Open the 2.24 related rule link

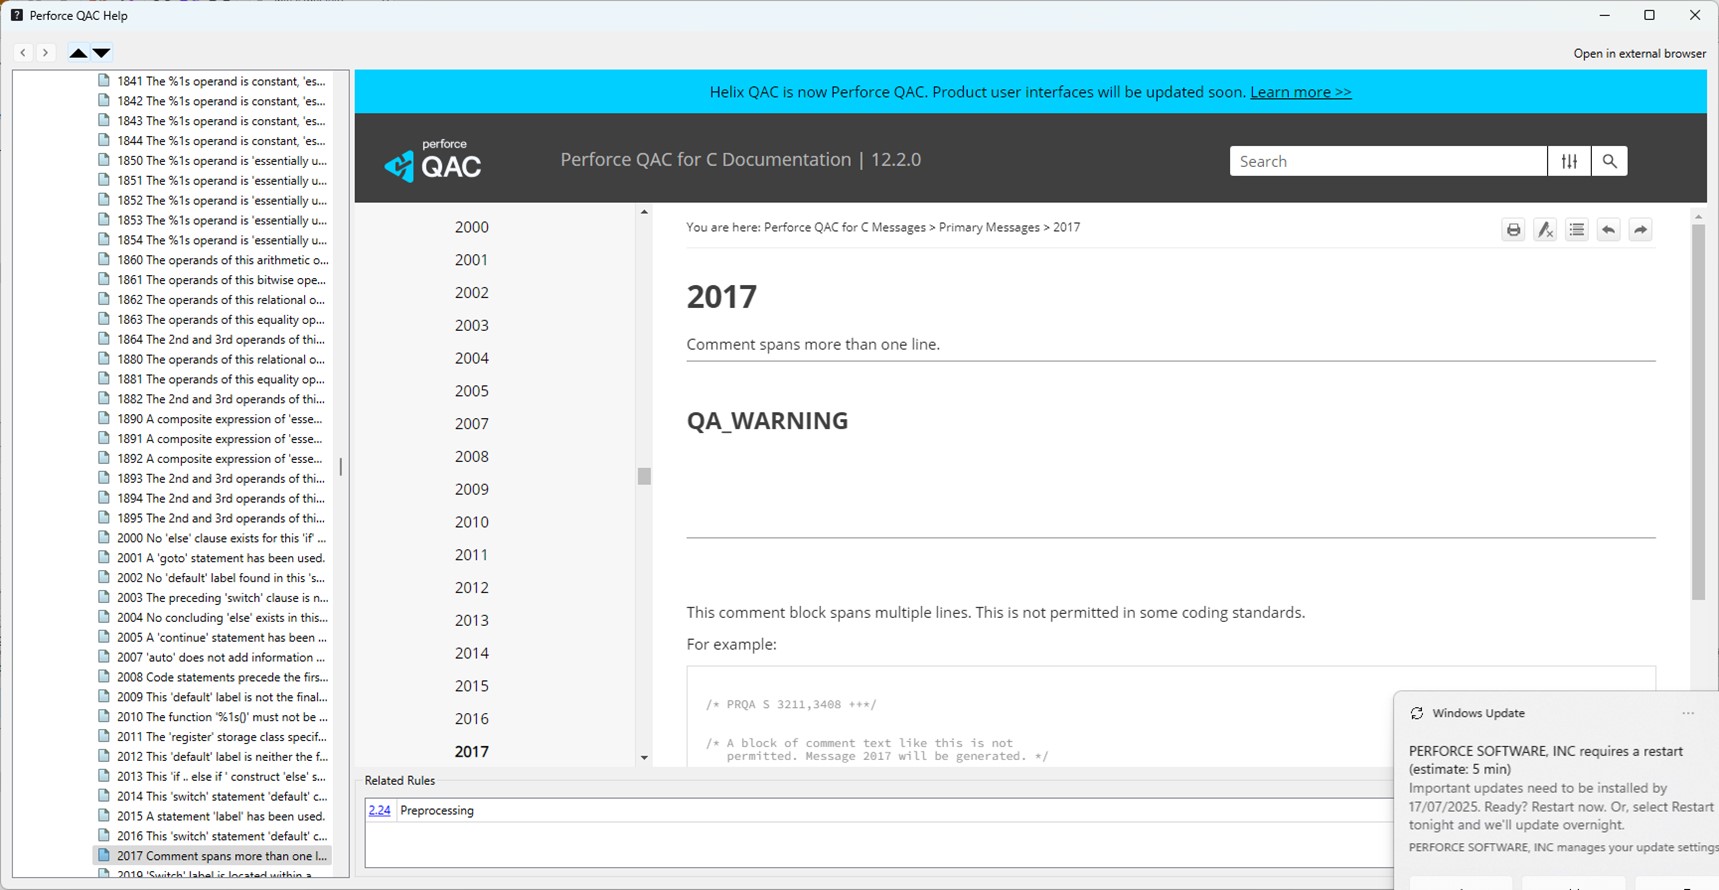pos(379,810)
